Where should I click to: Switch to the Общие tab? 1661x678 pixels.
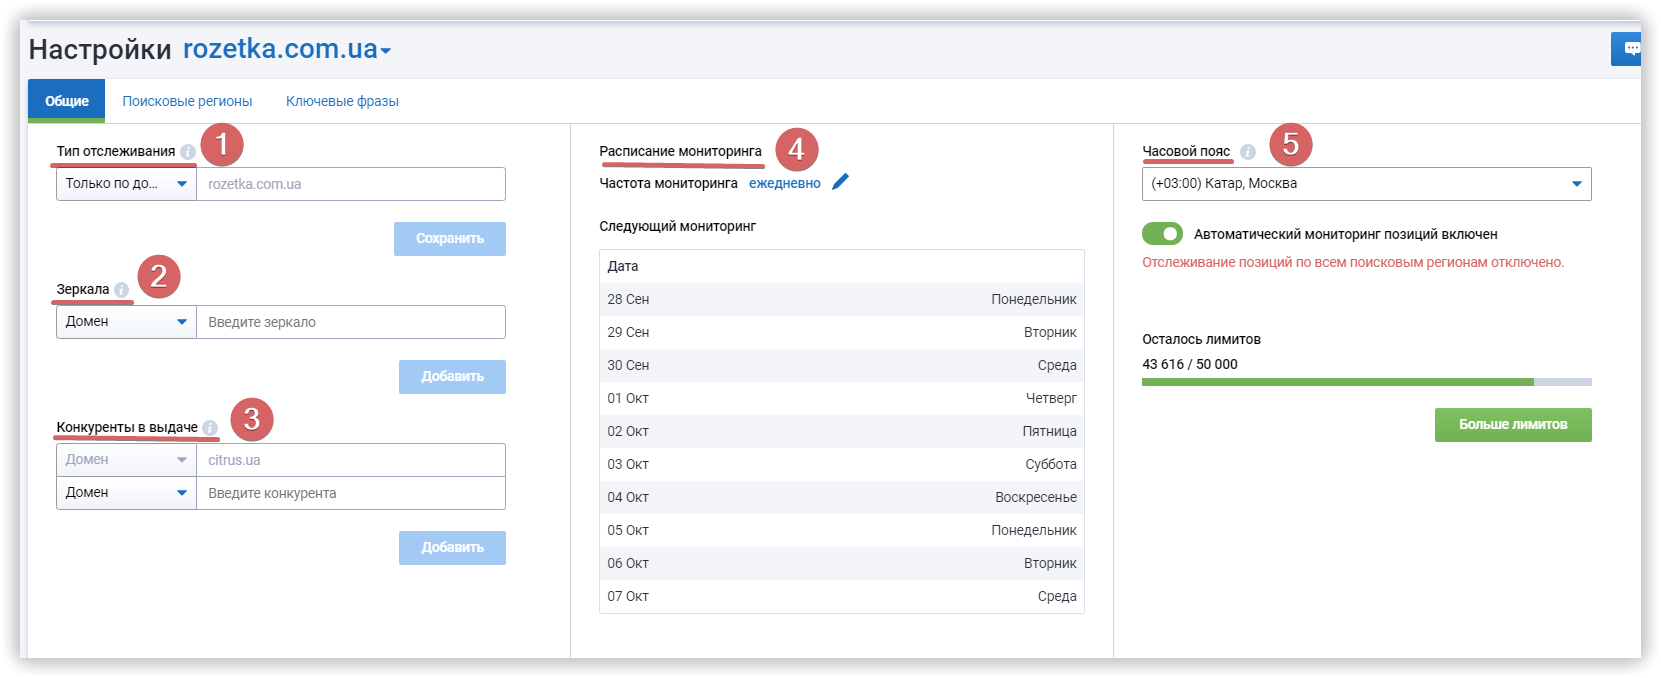[x=66, y=101]
